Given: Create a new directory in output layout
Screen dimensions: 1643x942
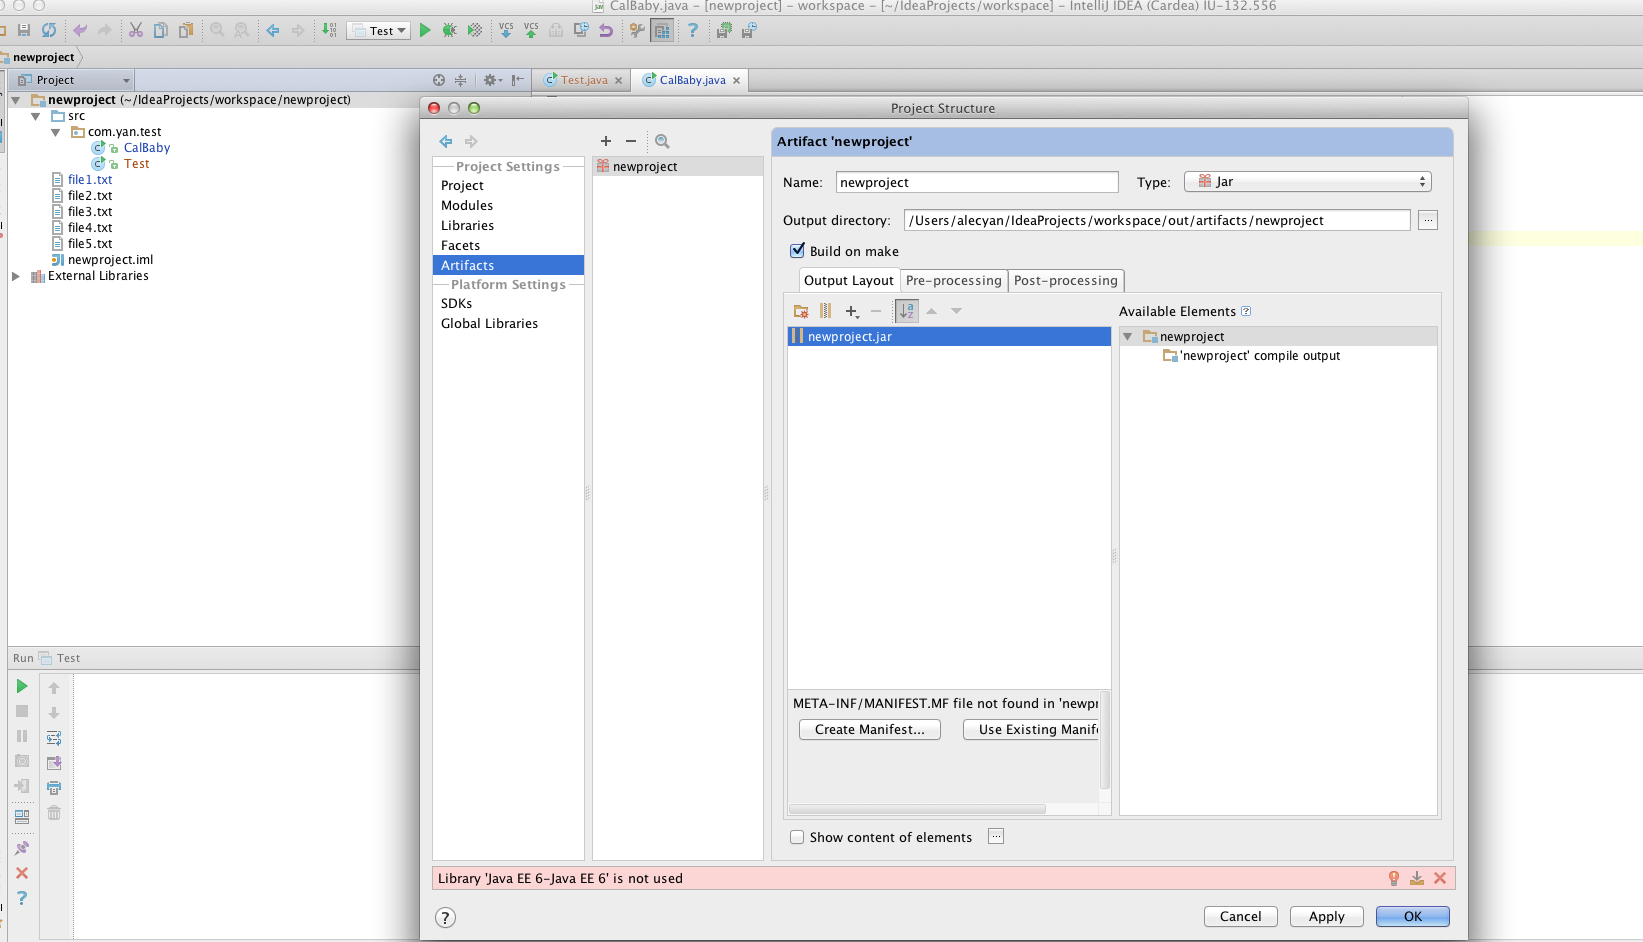Looking at the screenshot, I should pos(800,311).
